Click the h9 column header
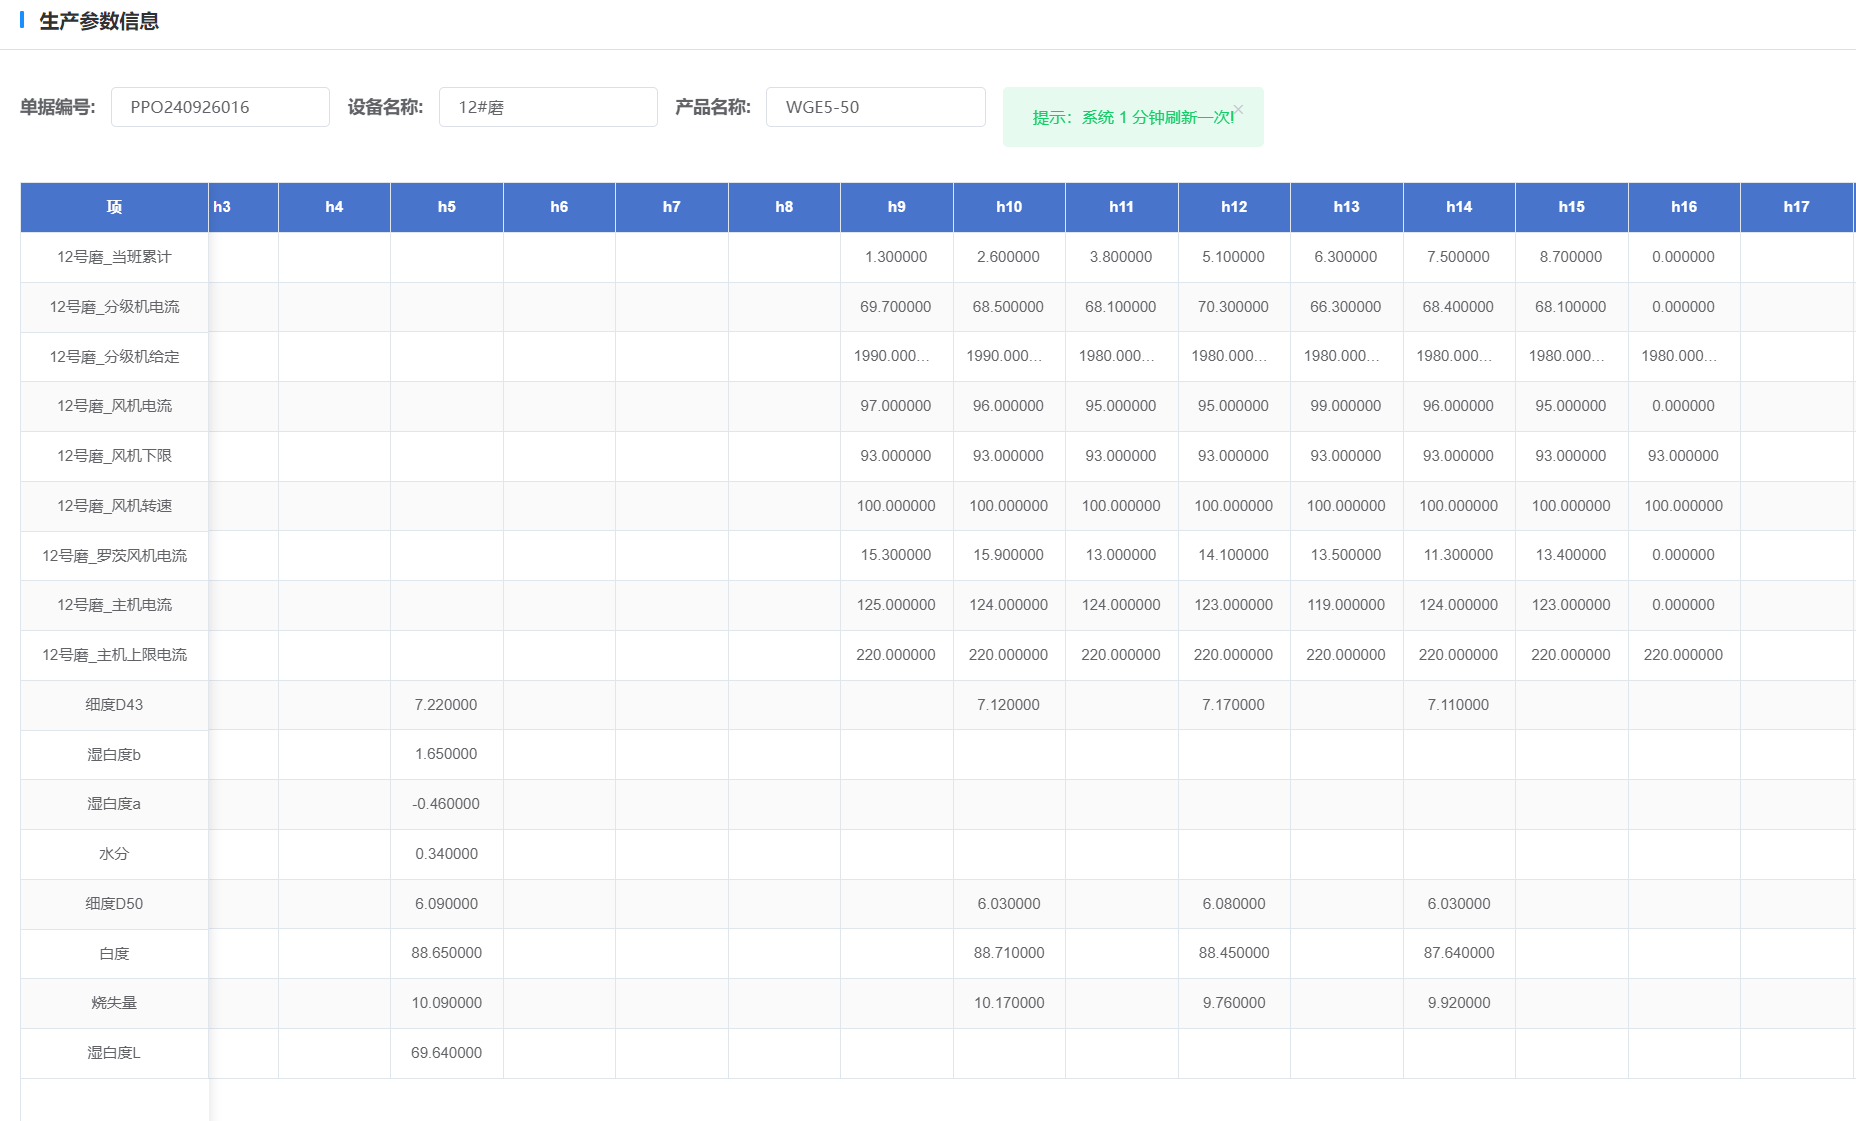The image size is (1856, 1121). pyautogui.click(x=896, y=207)
